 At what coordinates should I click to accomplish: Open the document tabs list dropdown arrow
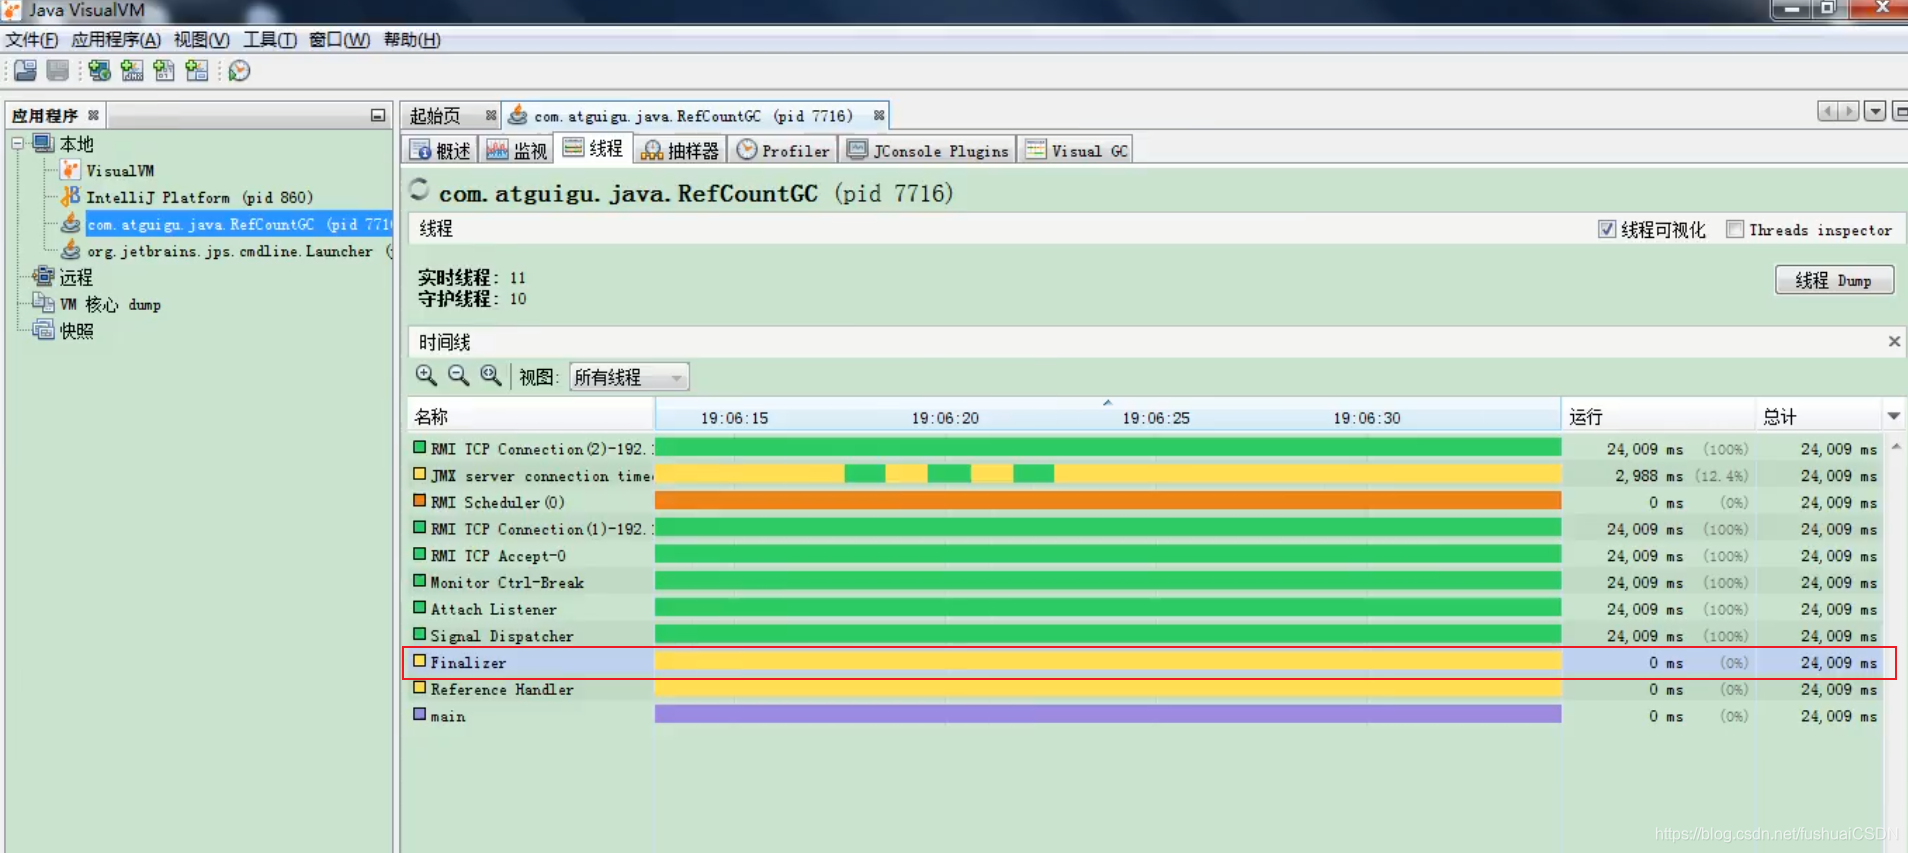point(1875,111)
